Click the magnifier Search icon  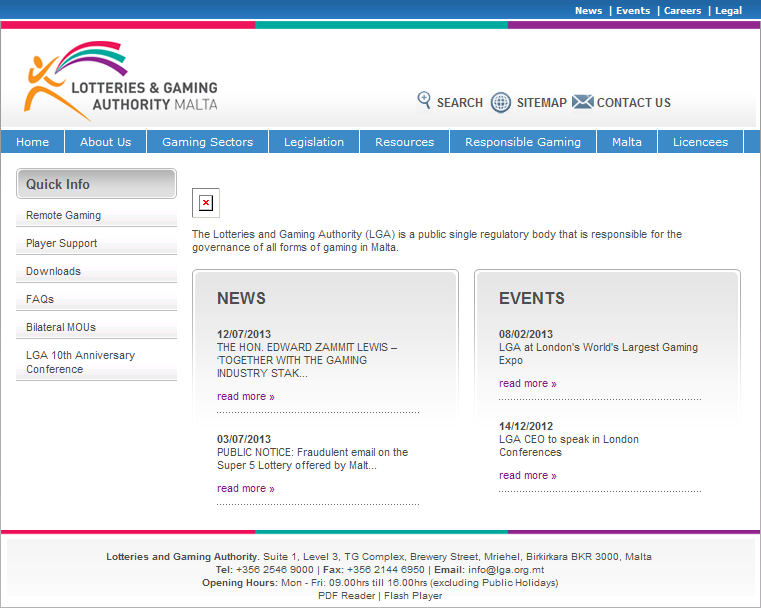tap(424, 100)
